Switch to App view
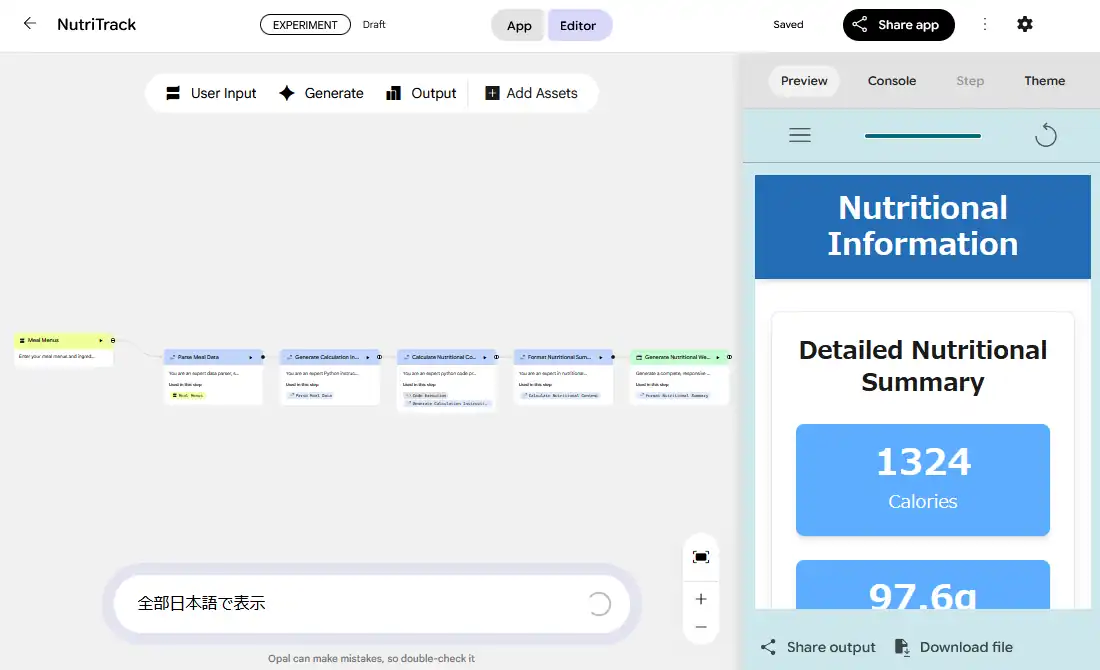 click(x=519, y=26)
